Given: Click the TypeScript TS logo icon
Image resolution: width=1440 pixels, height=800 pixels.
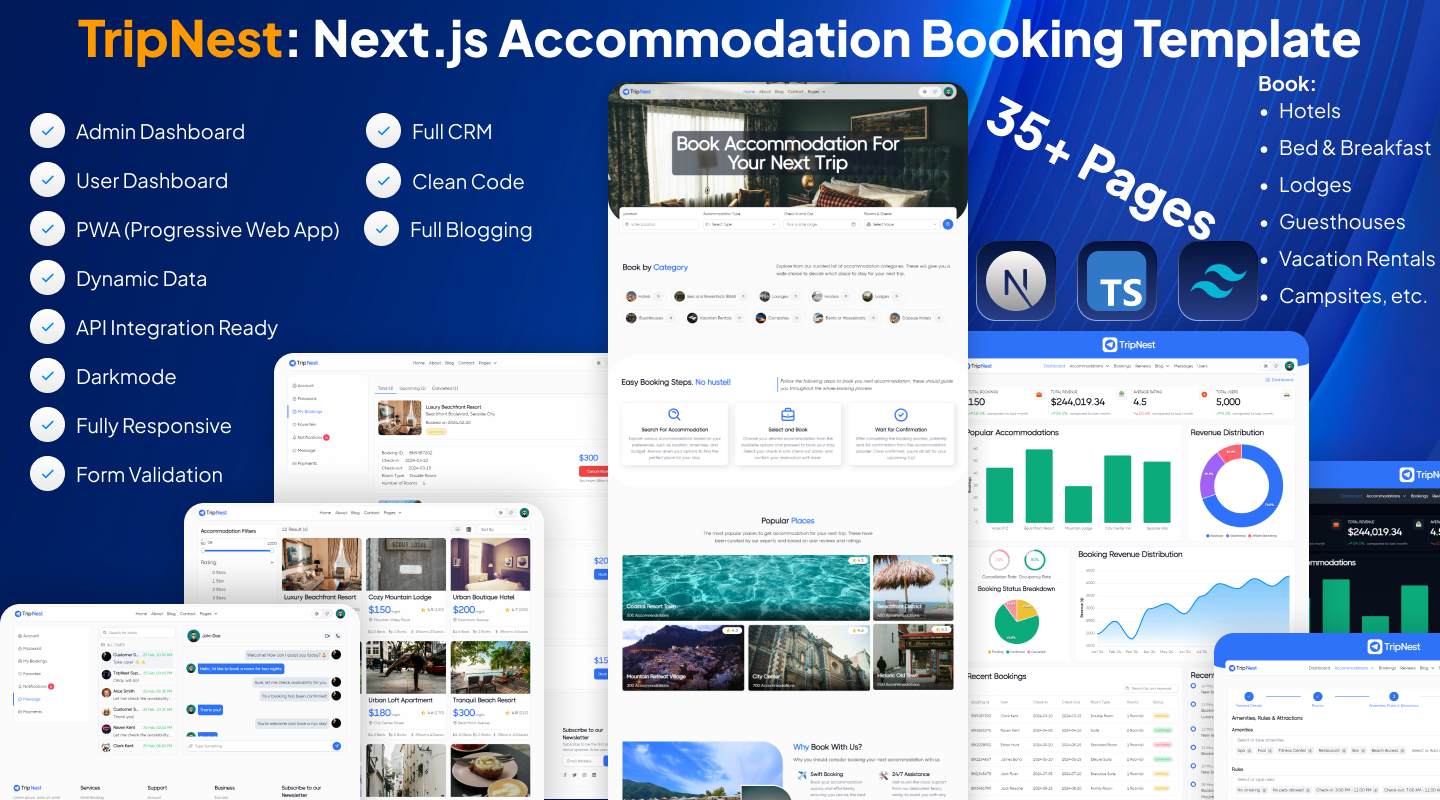Looking at the screenshot, I should coord(1117,281).
